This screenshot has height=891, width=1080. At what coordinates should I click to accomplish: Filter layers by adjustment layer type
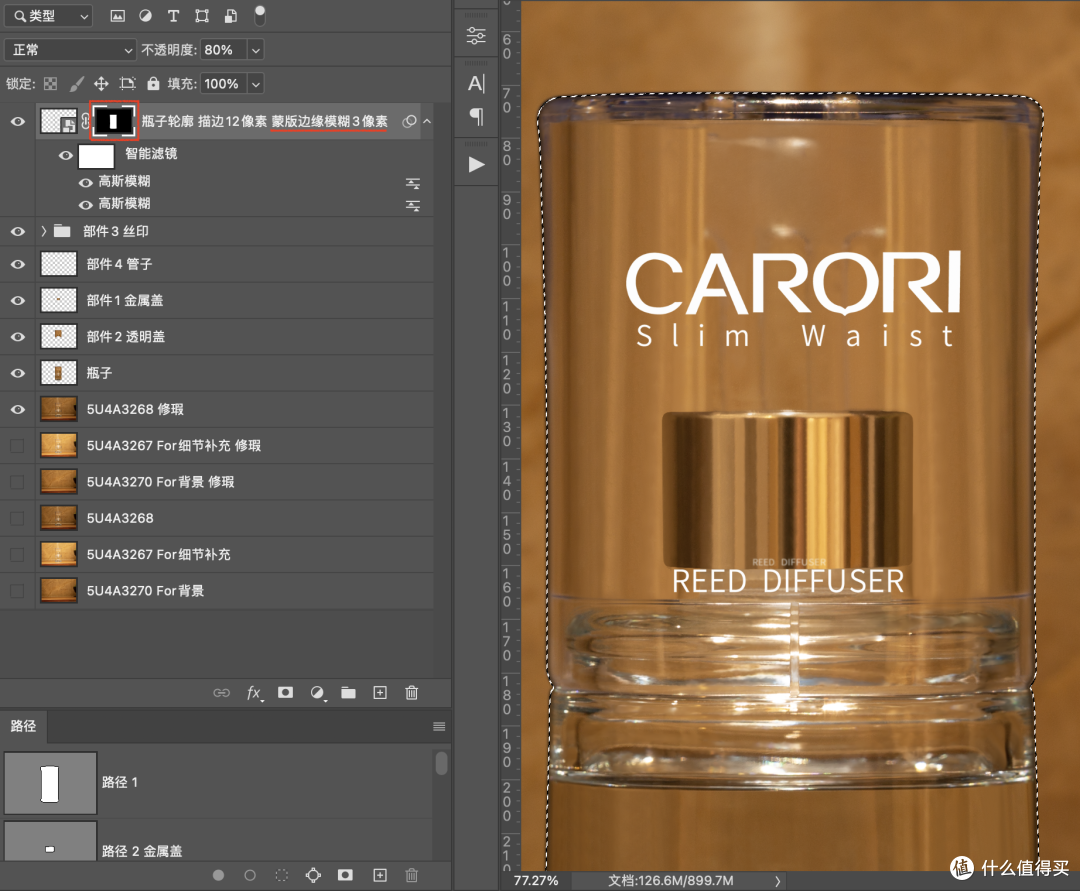tap(145, 16)
